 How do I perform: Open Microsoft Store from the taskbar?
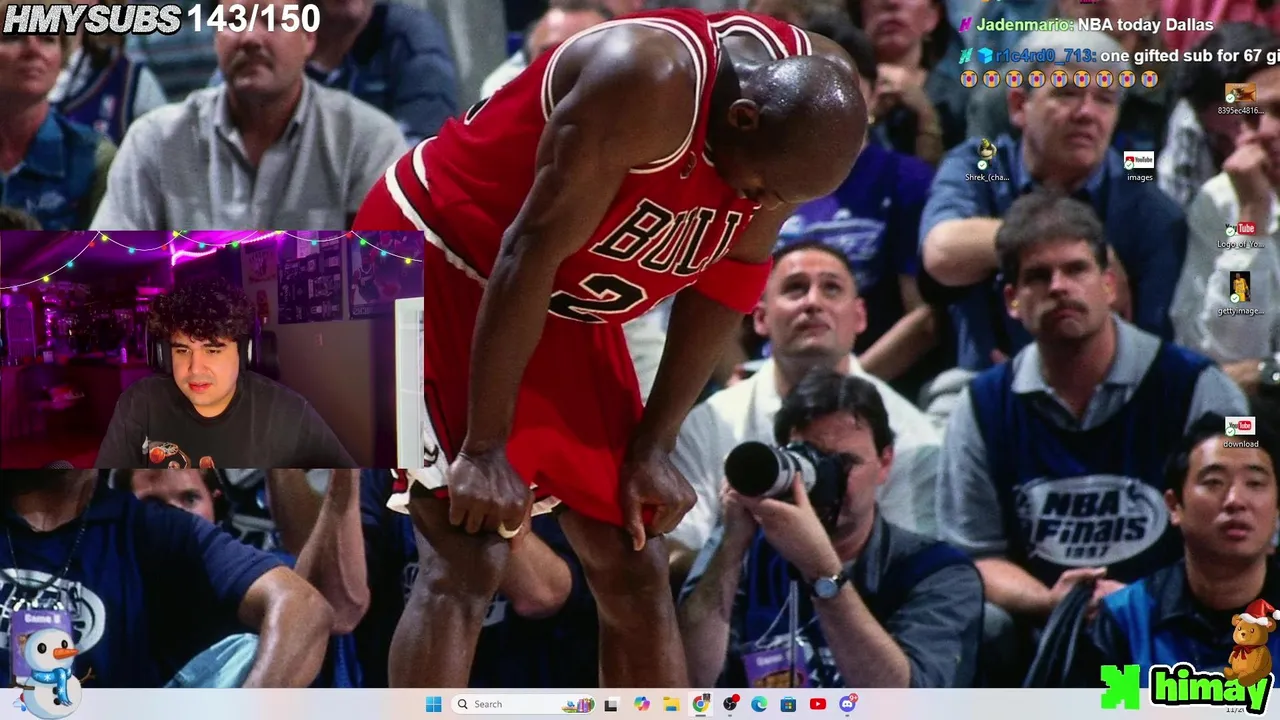pos(789,704)
